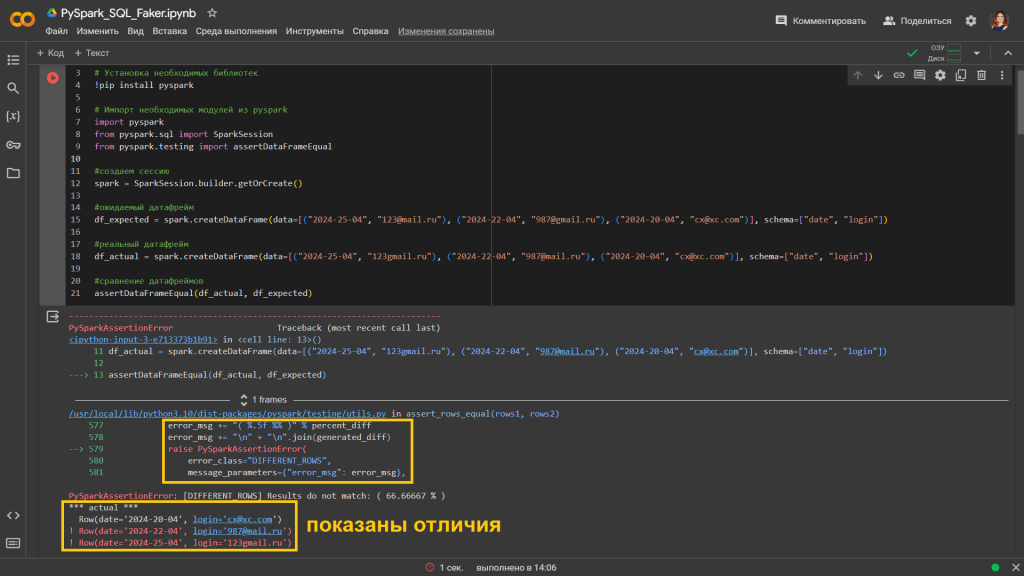Viewport: 1024px width, 576px height.
Task: Collapse the header with chevron
Action: [1008, 54]
